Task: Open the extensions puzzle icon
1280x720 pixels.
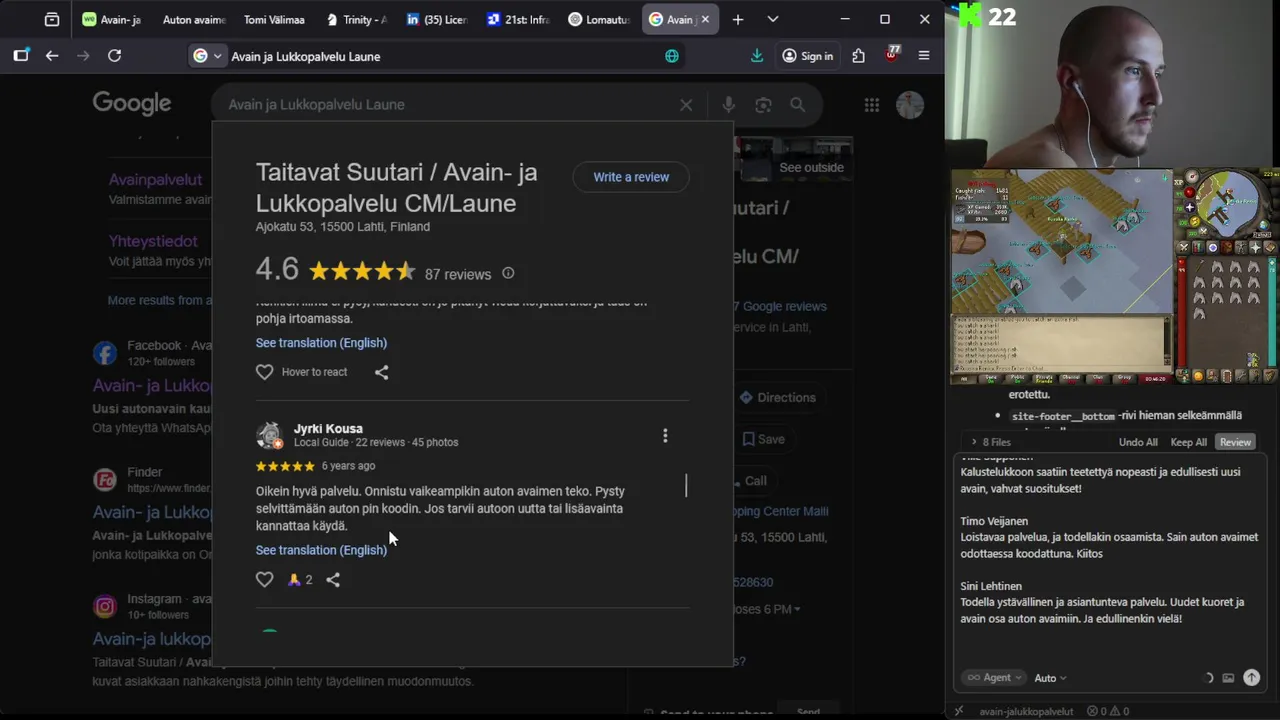Action: tap(858, 56)
